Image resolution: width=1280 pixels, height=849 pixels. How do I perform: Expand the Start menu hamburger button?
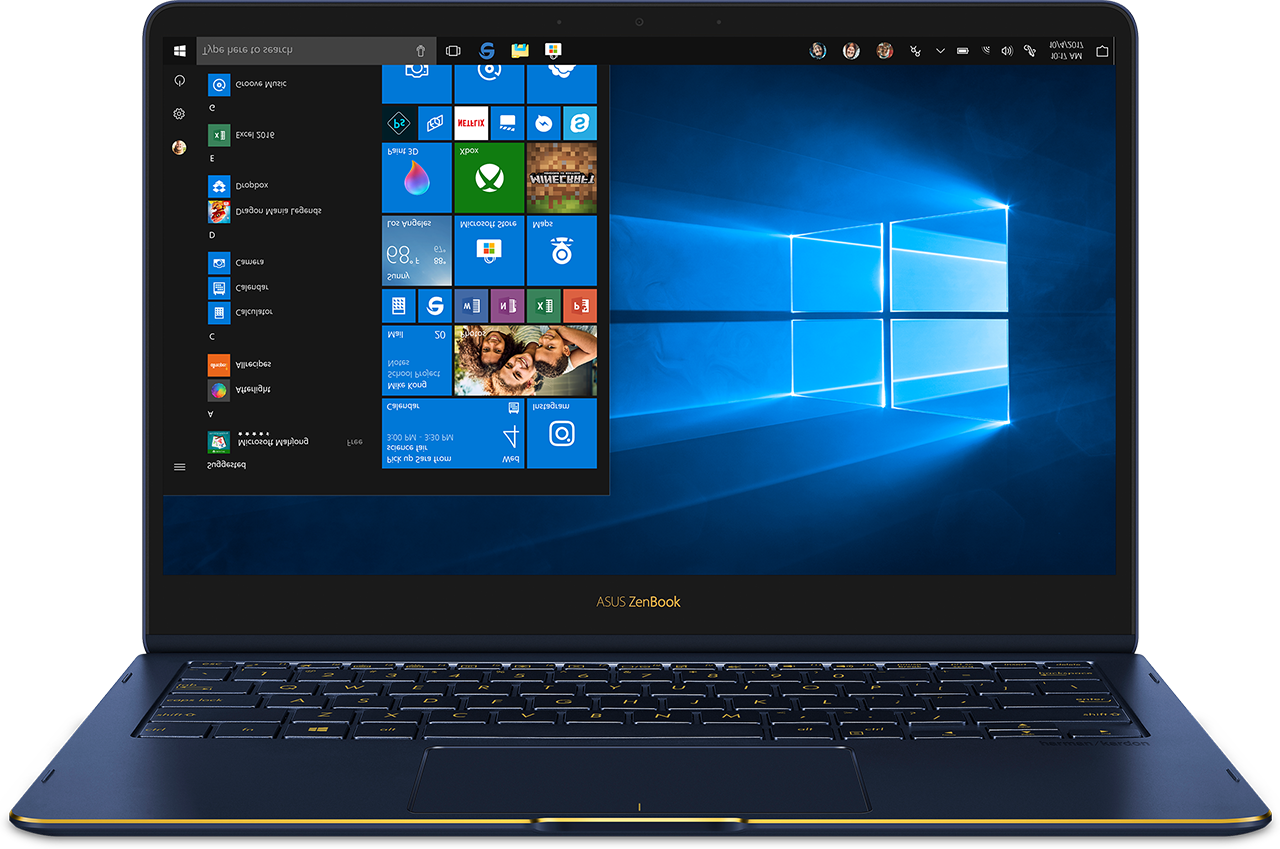180,466
